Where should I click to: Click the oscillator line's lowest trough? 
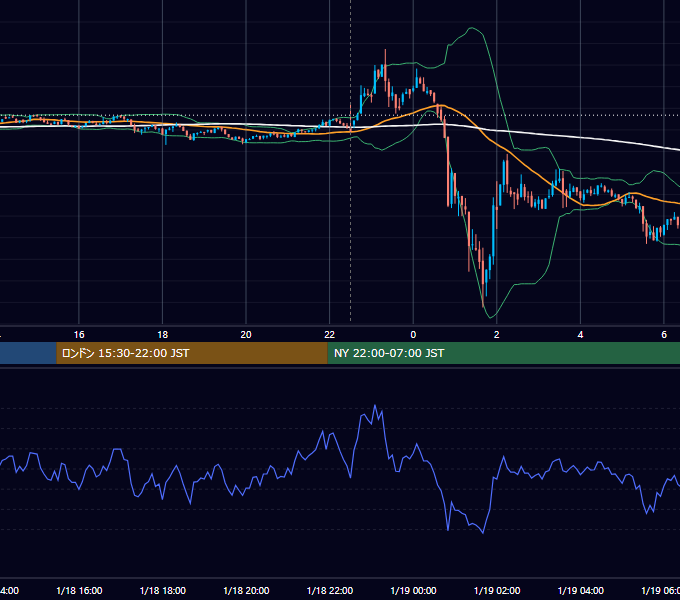483,532
